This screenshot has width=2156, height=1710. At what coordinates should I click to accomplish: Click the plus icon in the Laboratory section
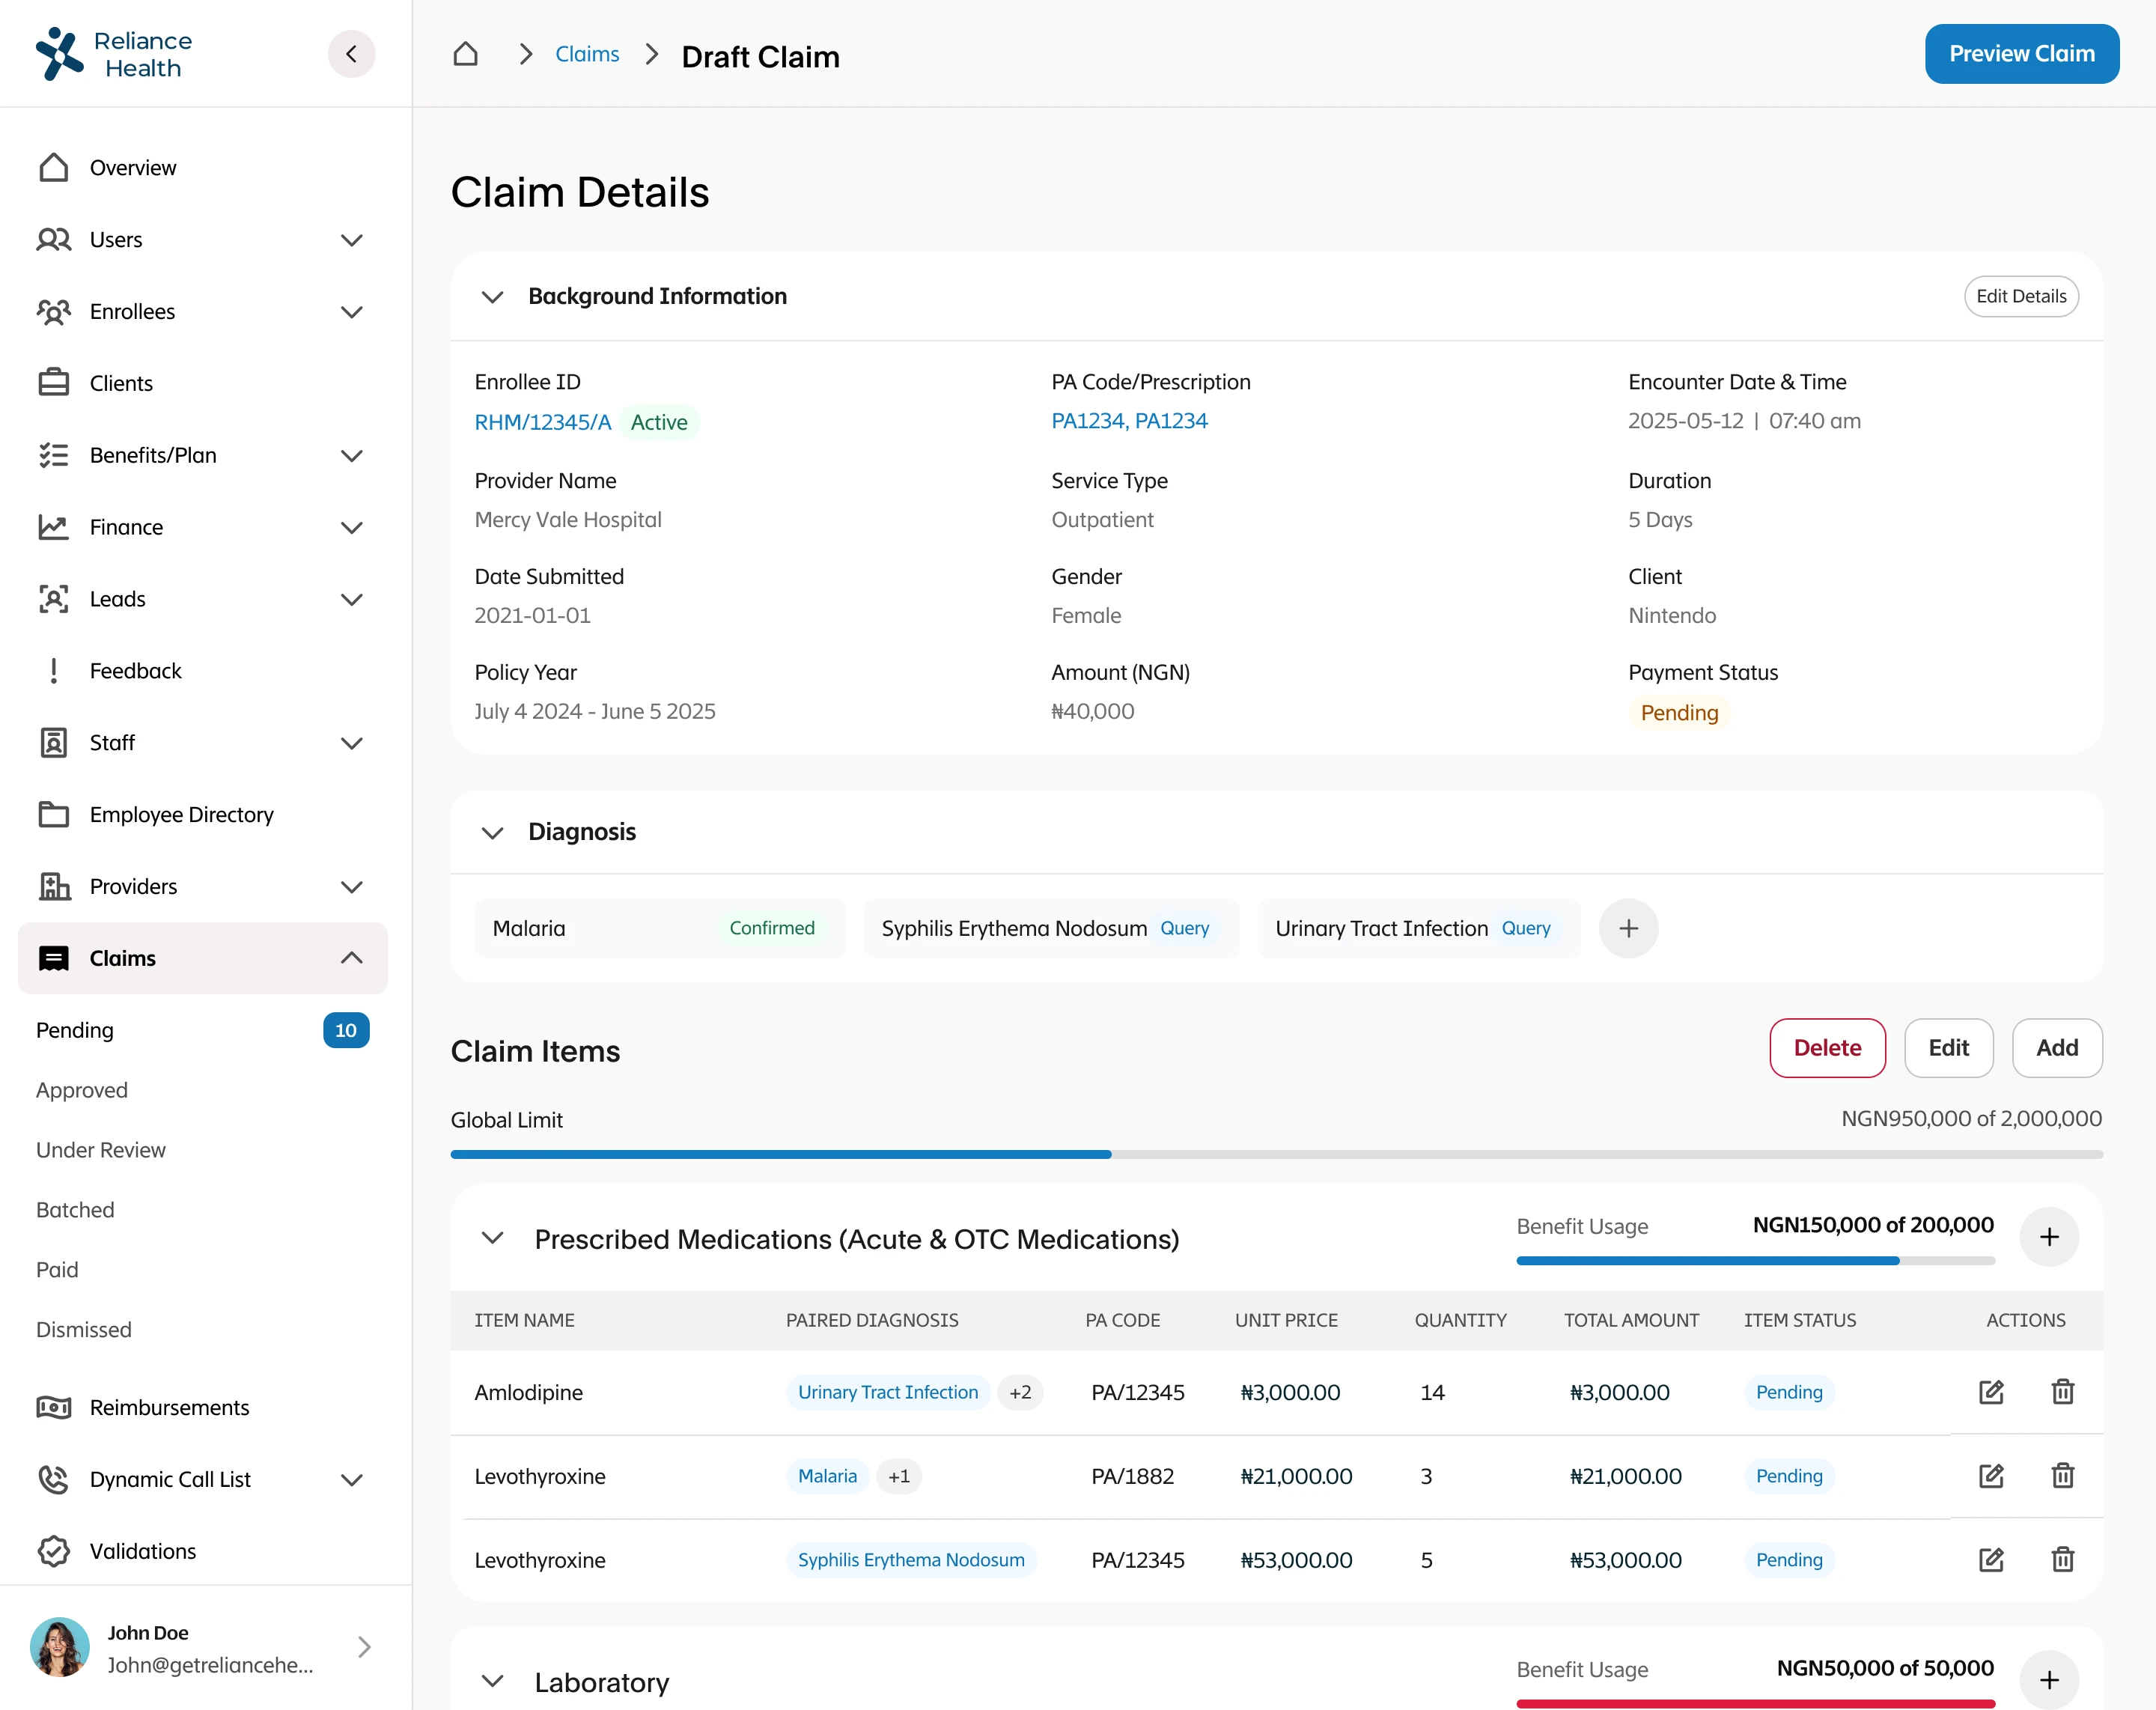pos(2048,1680)
